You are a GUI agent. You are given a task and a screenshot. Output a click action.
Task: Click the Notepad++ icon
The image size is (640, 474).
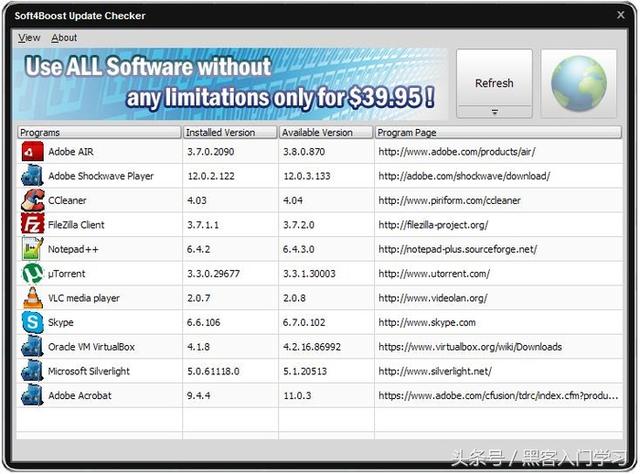pos(32,249)
